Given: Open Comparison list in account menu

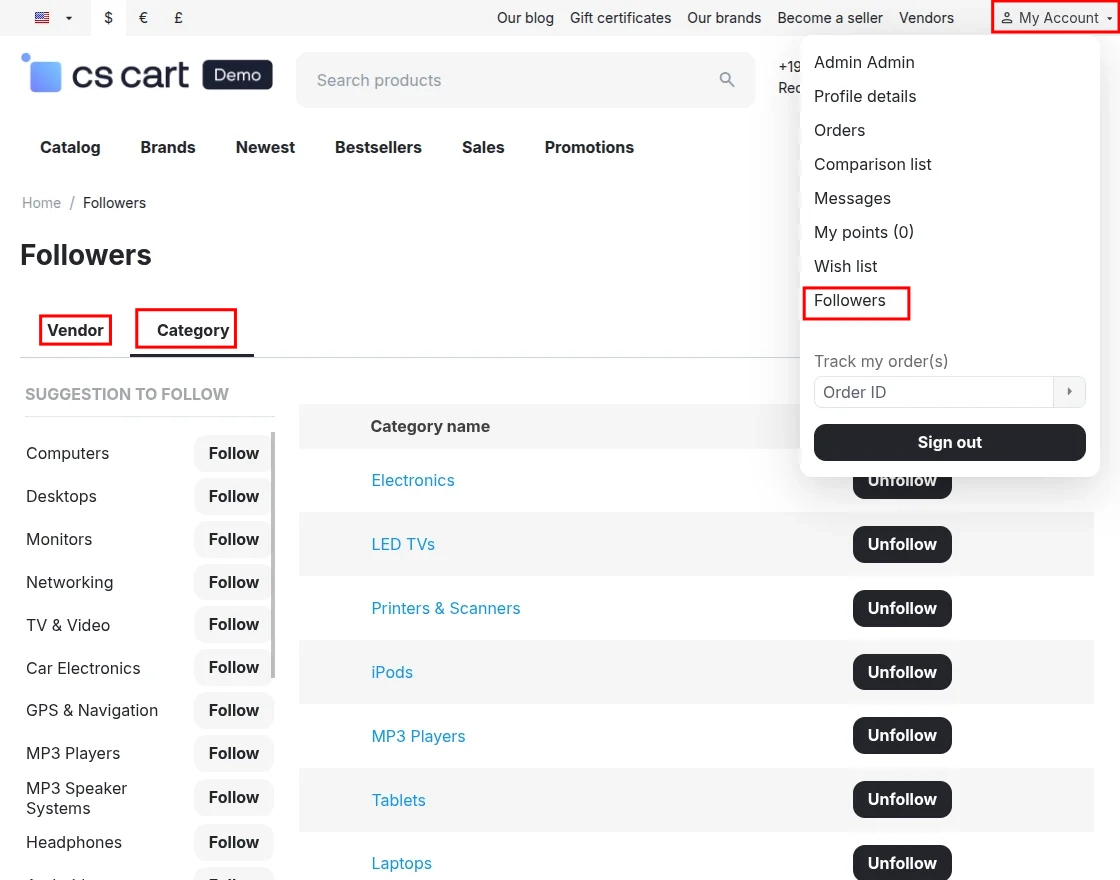Looking at the screenshot, I should click(x=872, y=164).
